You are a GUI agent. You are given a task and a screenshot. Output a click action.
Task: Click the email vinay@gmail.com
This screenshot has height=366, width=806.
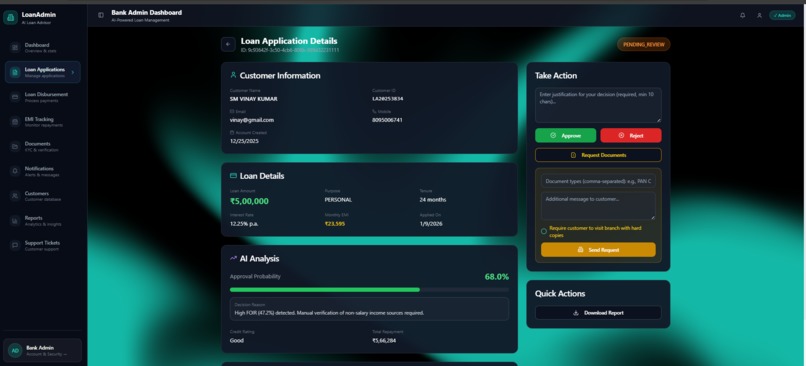pos(252,120)
